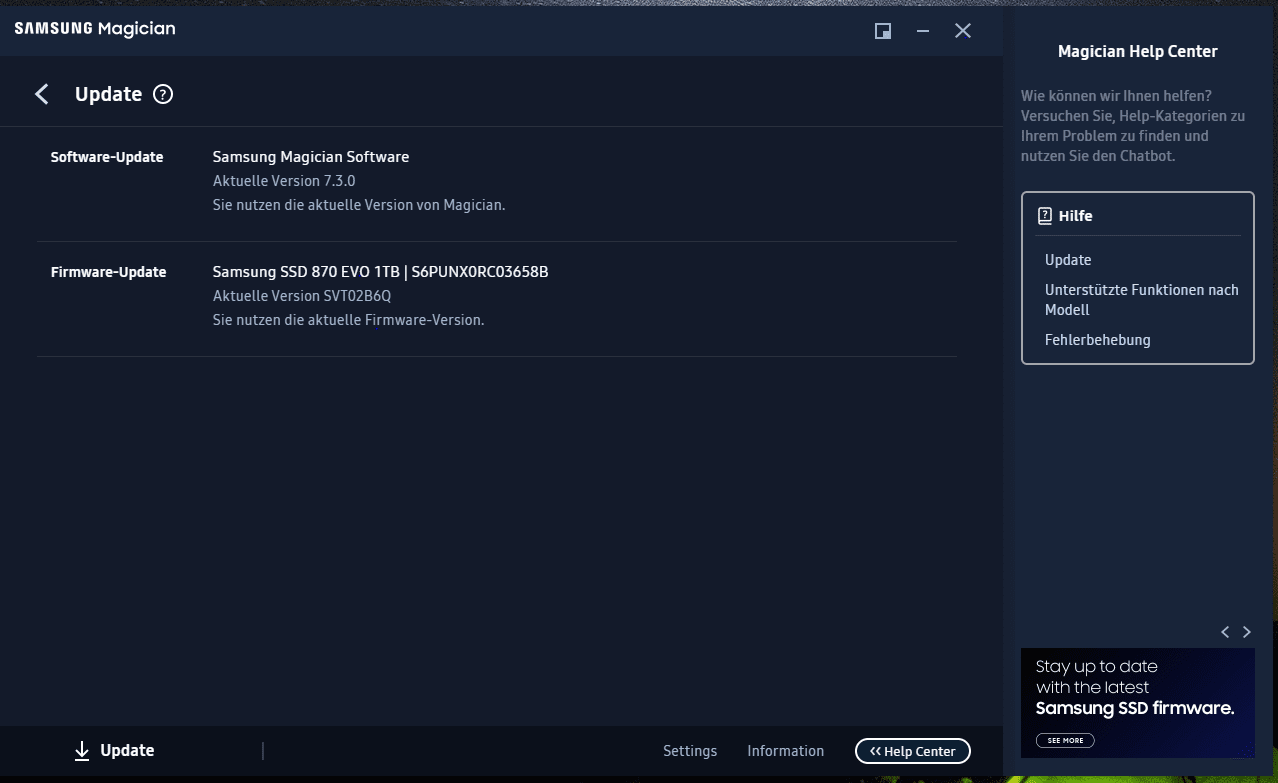Click the Hilfe heading in help box

coord(1076,216)
